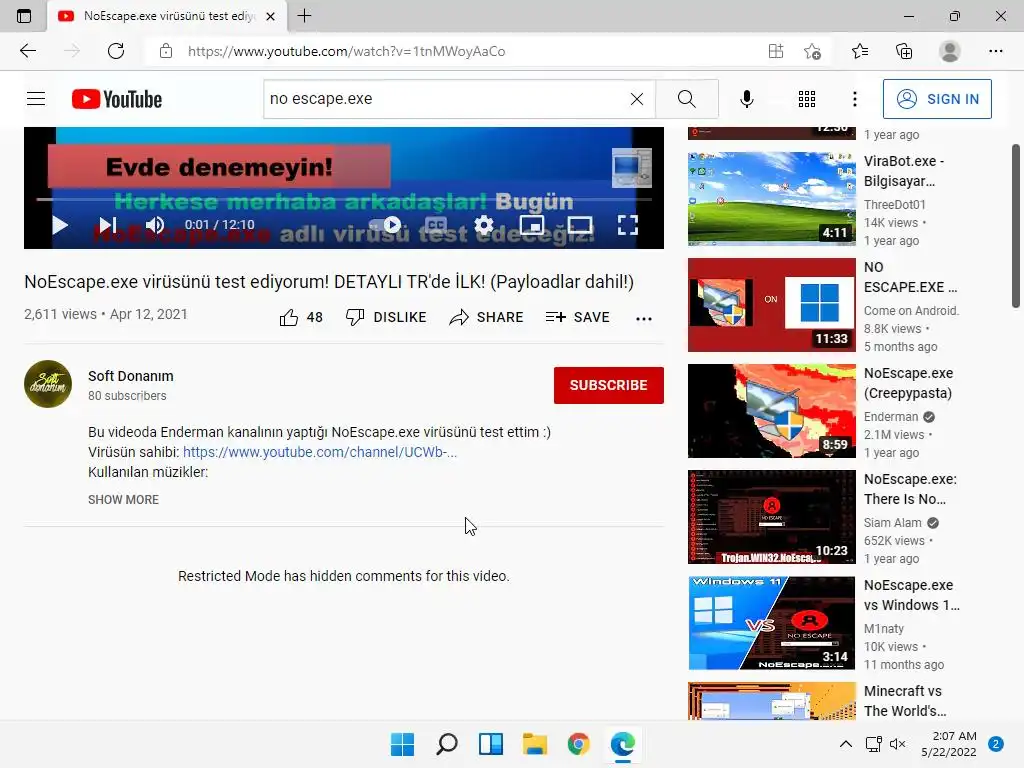Launch Google Chrome from taskbar
Viewport: 1024px width, 768px height.
coord(579,744)
